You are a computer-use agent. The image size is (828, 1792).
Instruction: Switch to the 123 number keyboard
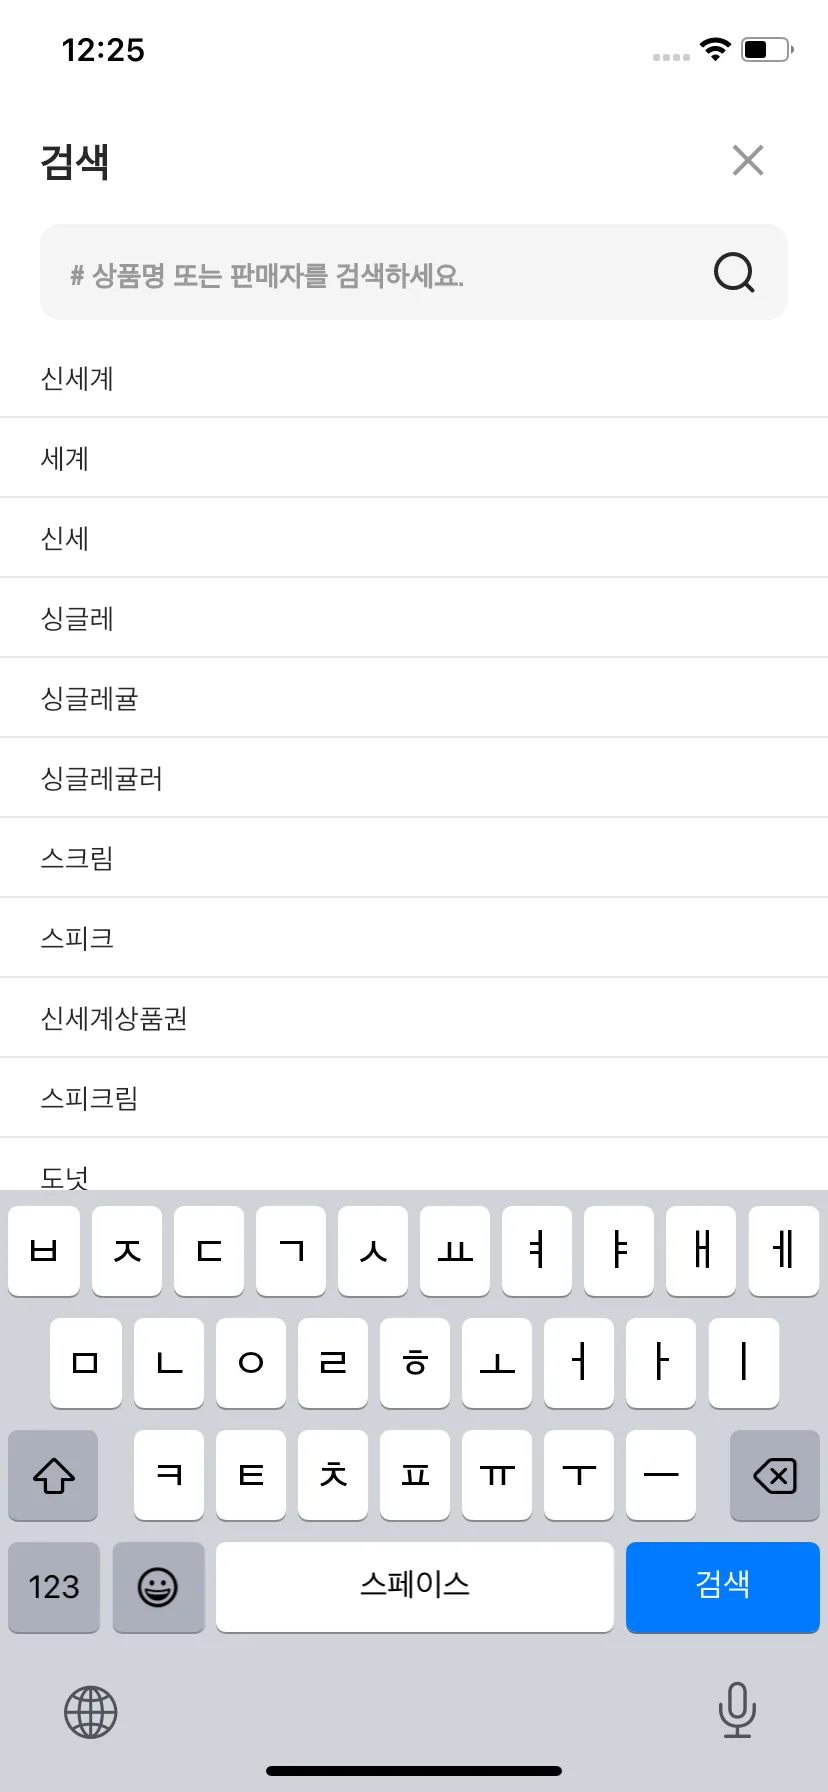click(x=53, y=1587)
